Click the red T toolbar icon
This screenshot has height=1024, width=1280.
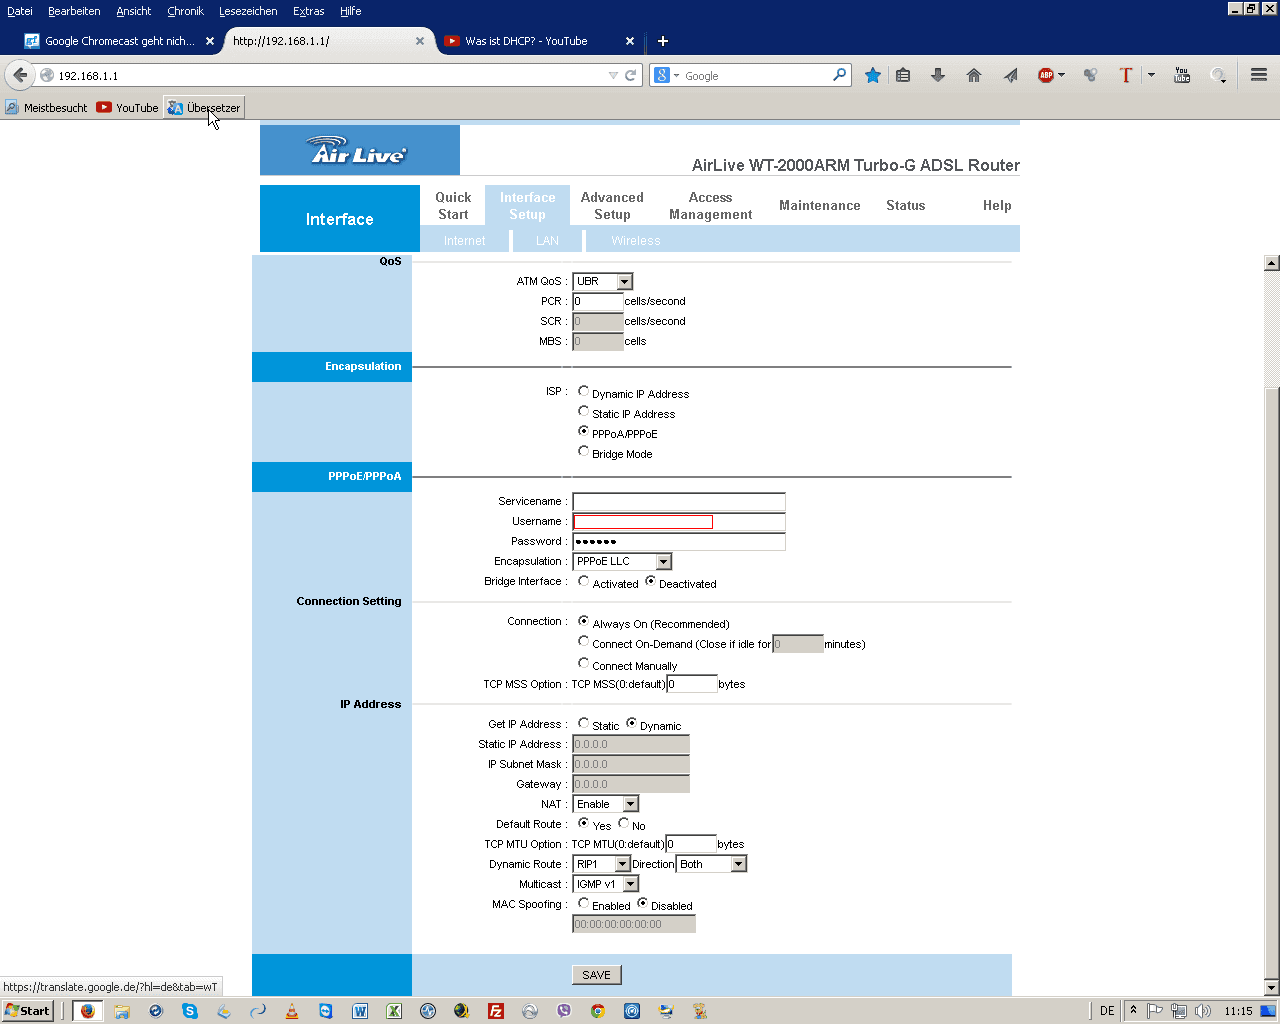click(x=1126, y=75)
